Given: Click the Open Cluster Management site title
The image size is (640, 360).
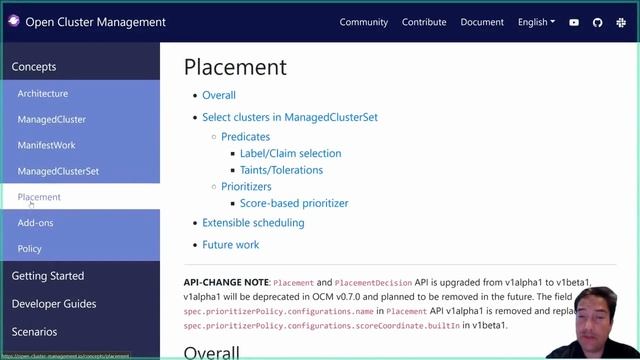Looking at the screenshot, I should point(96,22).
